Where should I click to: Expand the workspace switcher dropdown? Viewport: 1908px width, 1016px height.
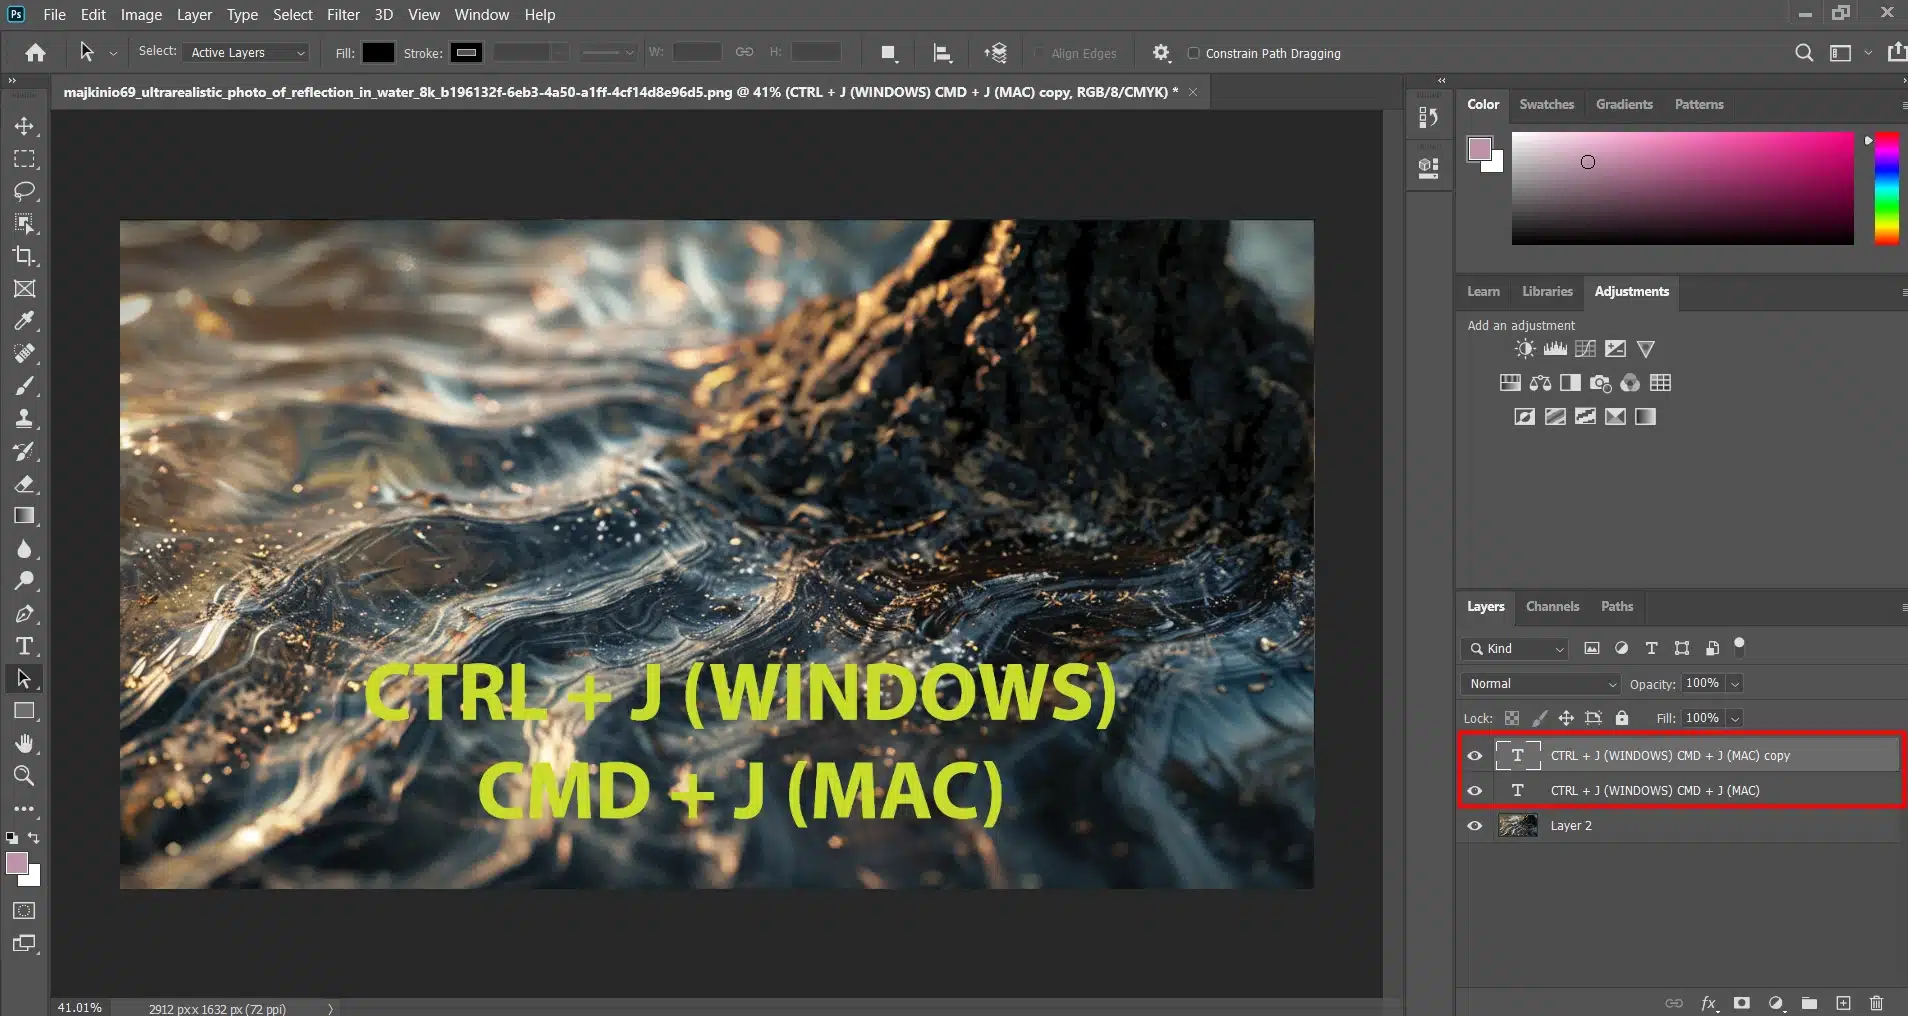point(1868,53)
